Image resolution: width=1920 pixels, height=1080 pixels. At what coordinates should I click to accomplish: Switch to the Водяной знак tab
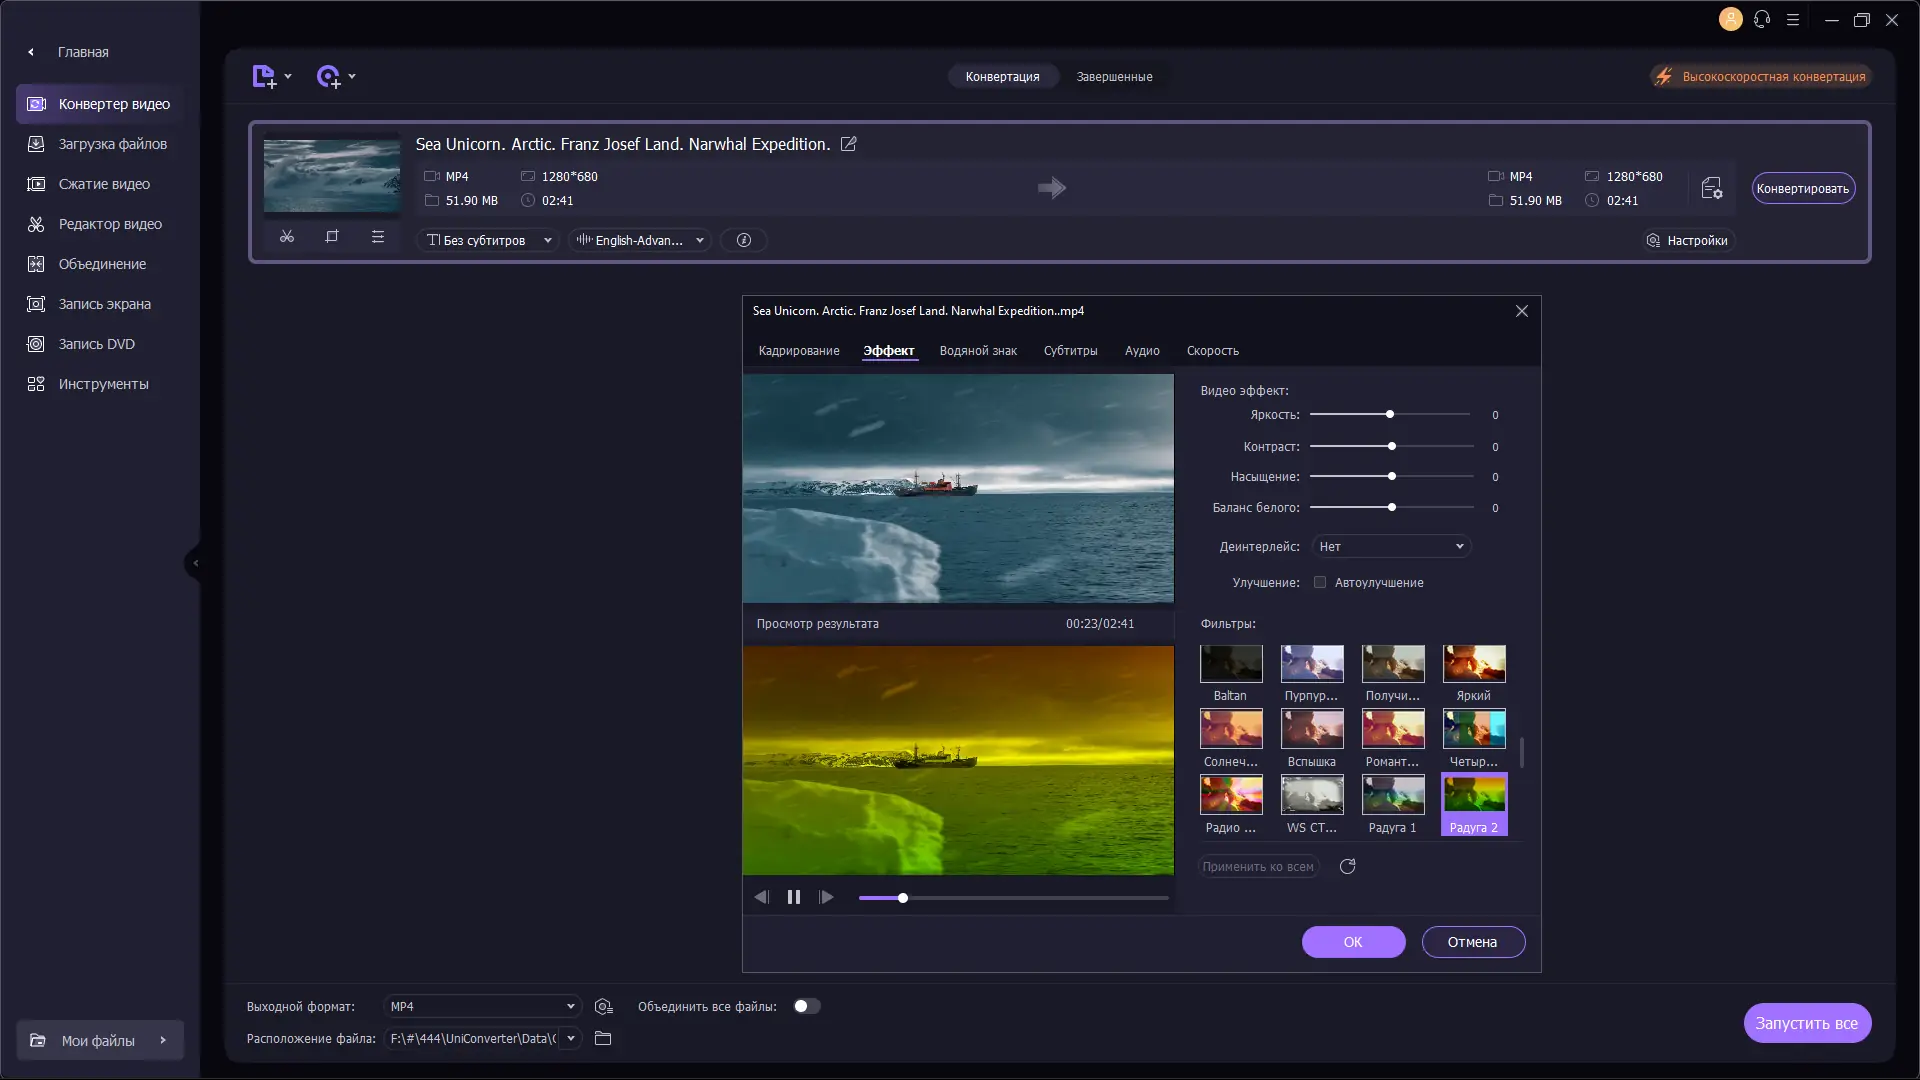pos(978,350)
